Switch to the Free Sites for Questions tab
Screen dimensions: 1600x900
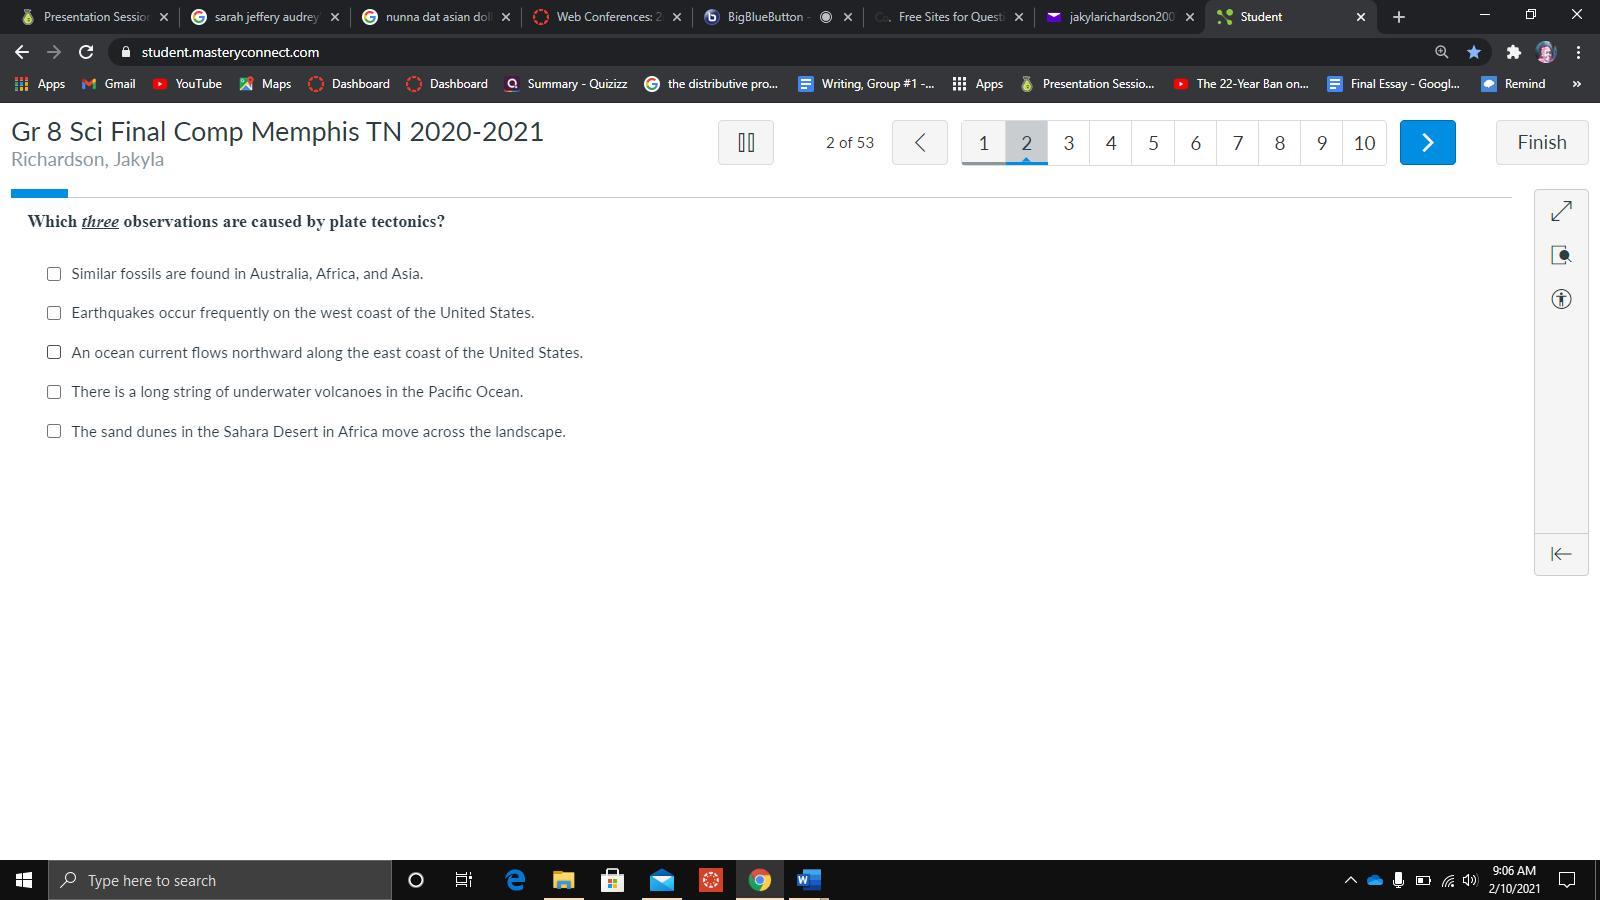[x=949, y=17]
